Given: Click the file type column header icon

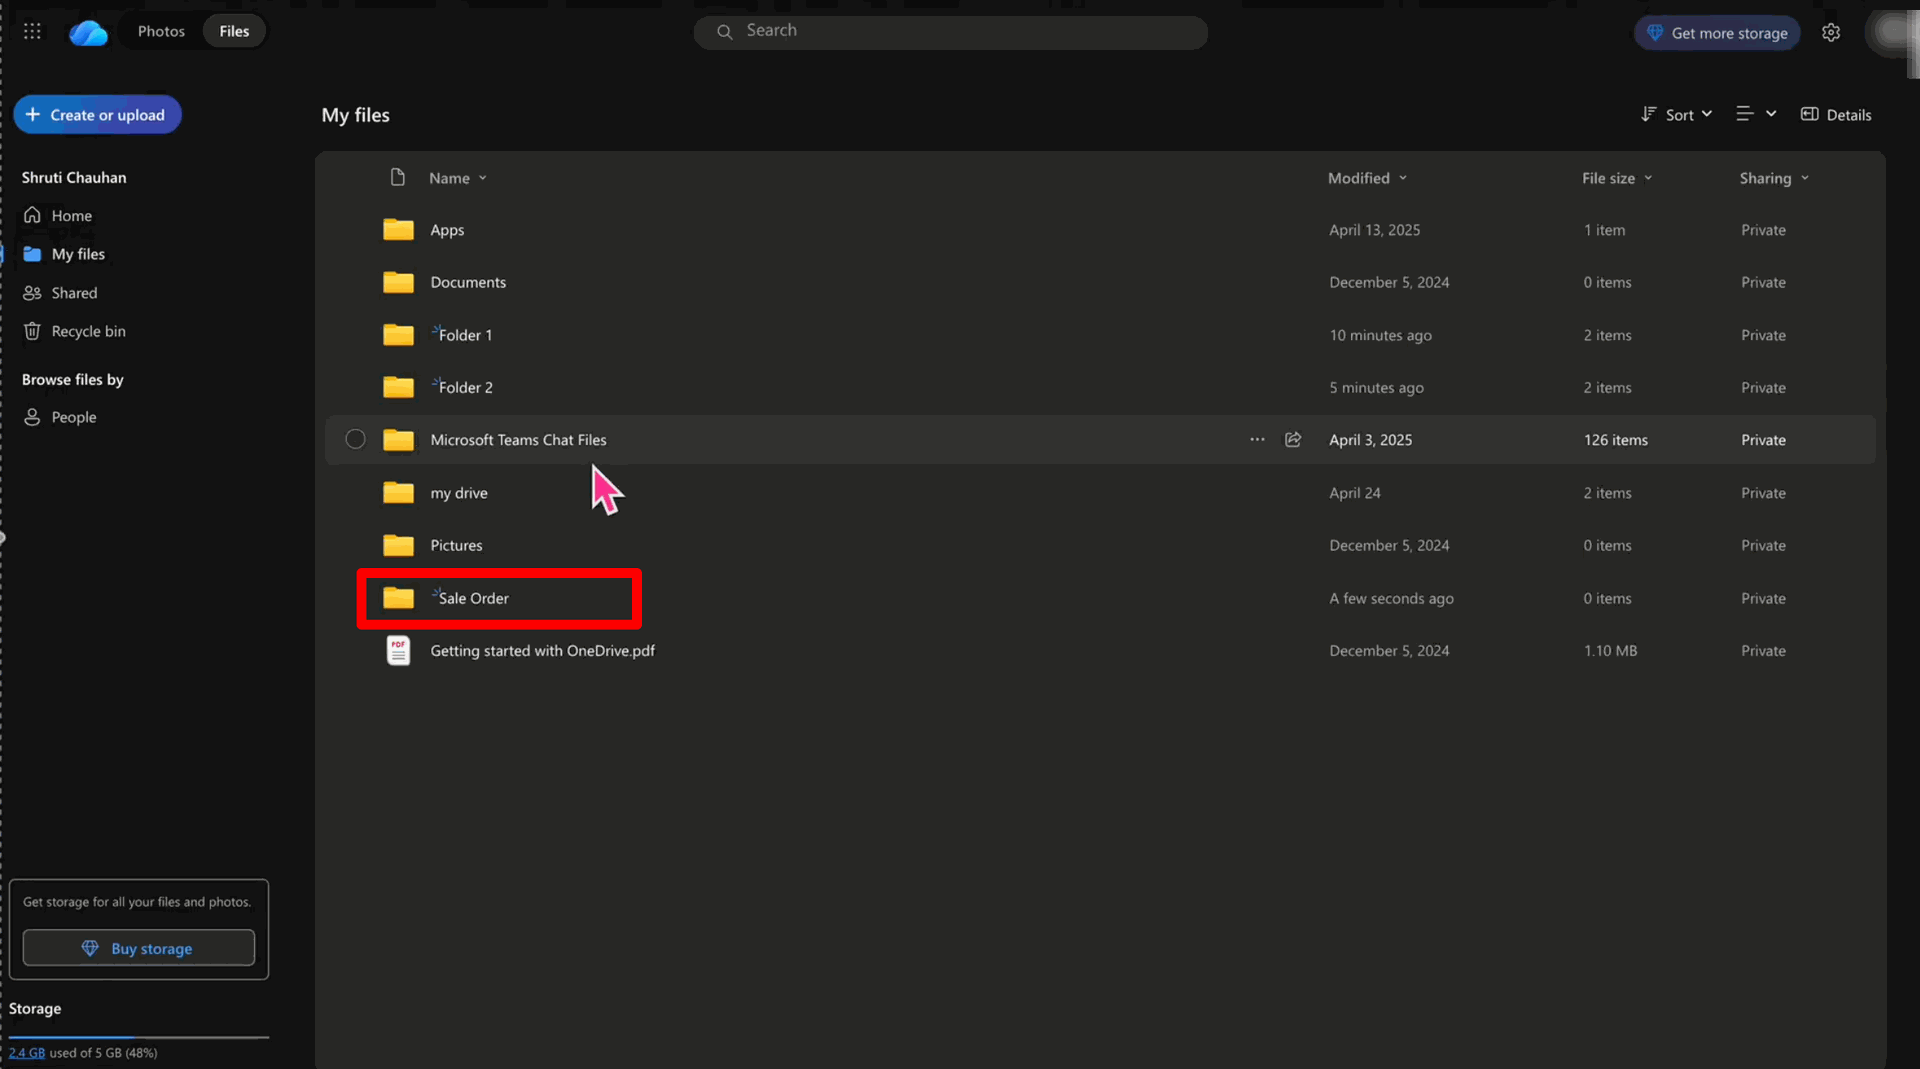Looking at the screenshot, I should point(397,177).
